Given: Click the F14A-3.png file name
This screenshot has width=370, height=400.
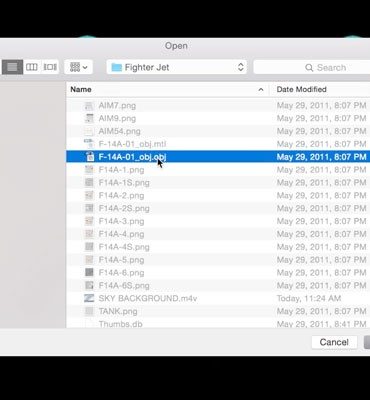Looking at the screenshot, I should [x=121, y=221].
